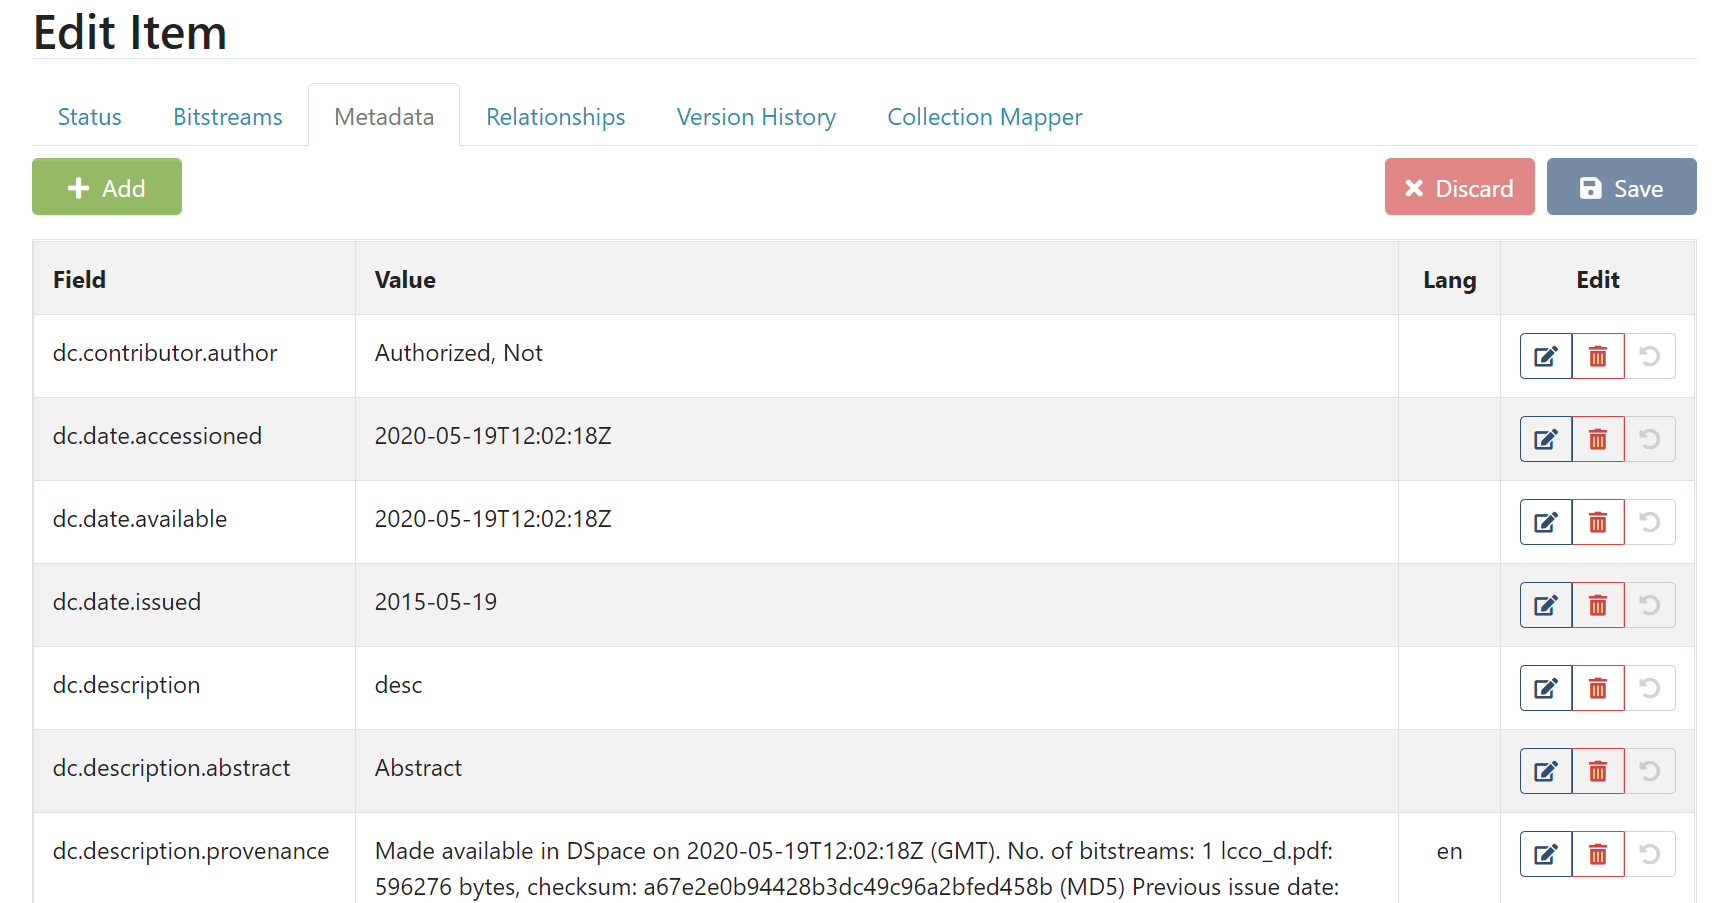Screen dimensions: 1721x903
Task: Edit the dc.date.accessioned value
Action: [x=1545, y=439]
